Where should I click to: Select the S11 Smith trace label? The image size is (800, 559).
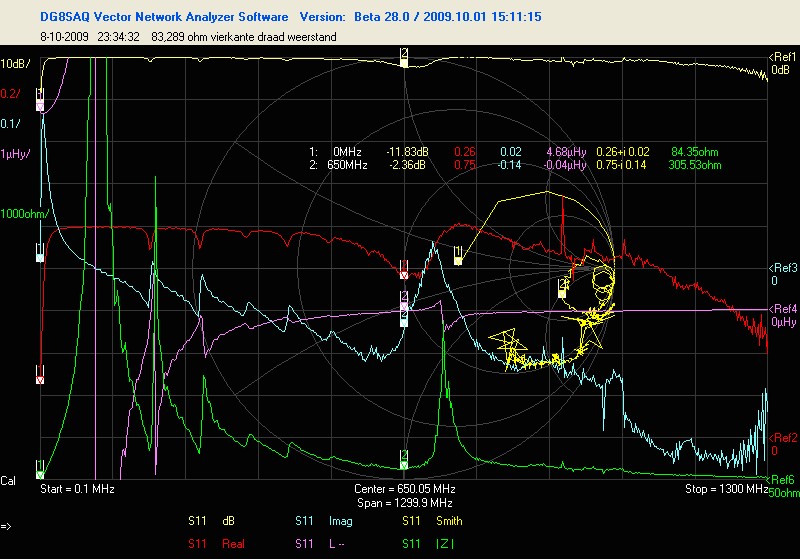pyautogui.click(x=432, y=521)
